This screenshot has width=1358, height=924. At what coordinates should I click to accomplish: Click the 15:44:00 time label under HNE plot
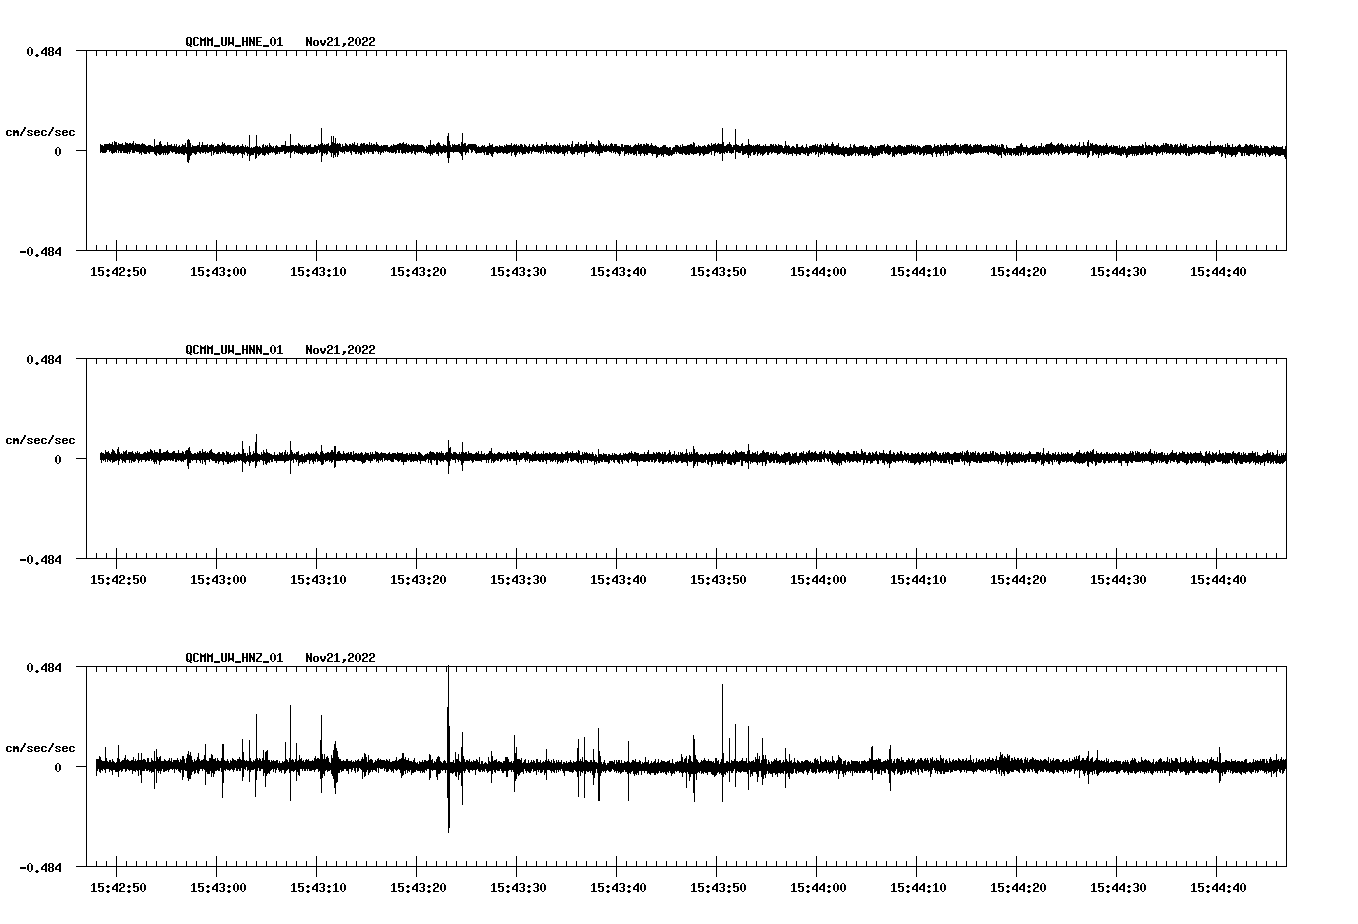(x=818, y=272)
